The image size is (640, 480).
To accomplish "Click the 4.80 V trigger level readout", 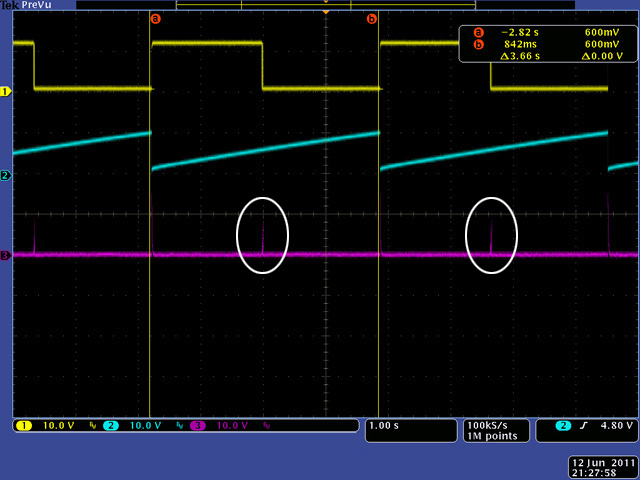I will point(615,425).
